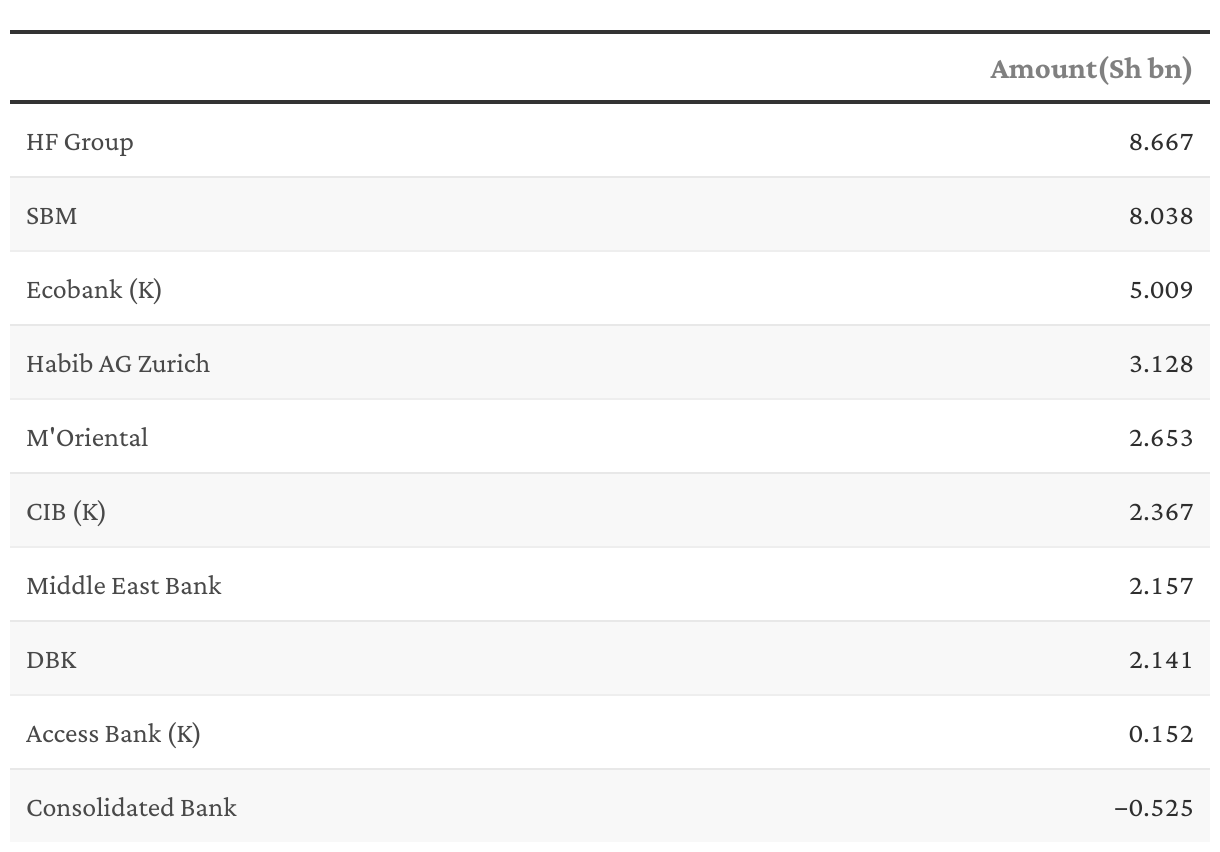Select the 8.038 value for SBM
The width and height of the screenshot is (1220, 852).
1161,216
